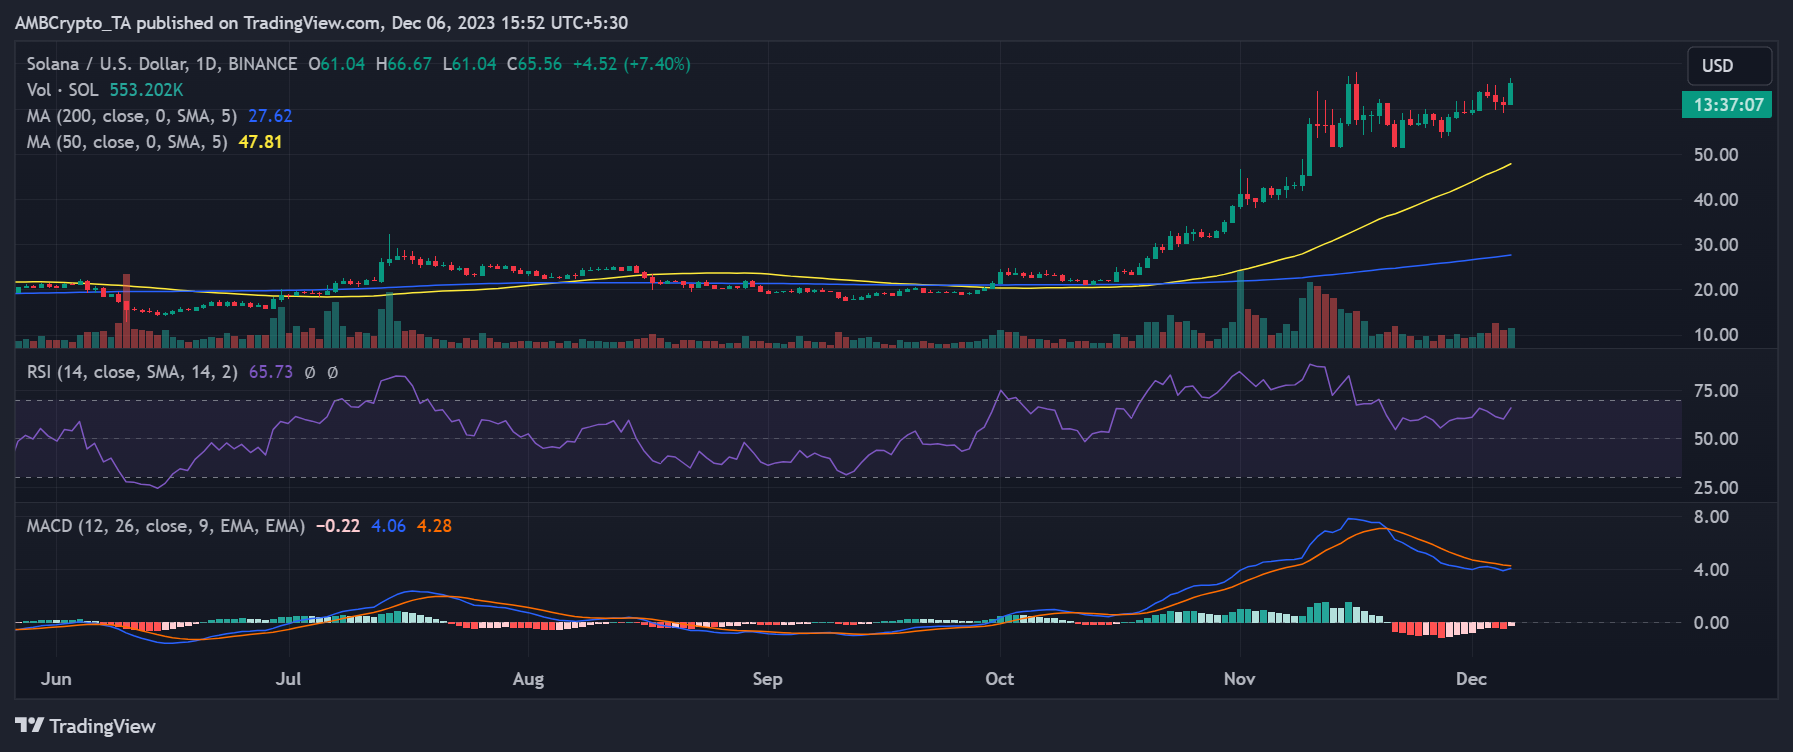Screen dimensions: 1793x752
Task: Click the 8.00 MACD axis label
Action: [1711, 517]
